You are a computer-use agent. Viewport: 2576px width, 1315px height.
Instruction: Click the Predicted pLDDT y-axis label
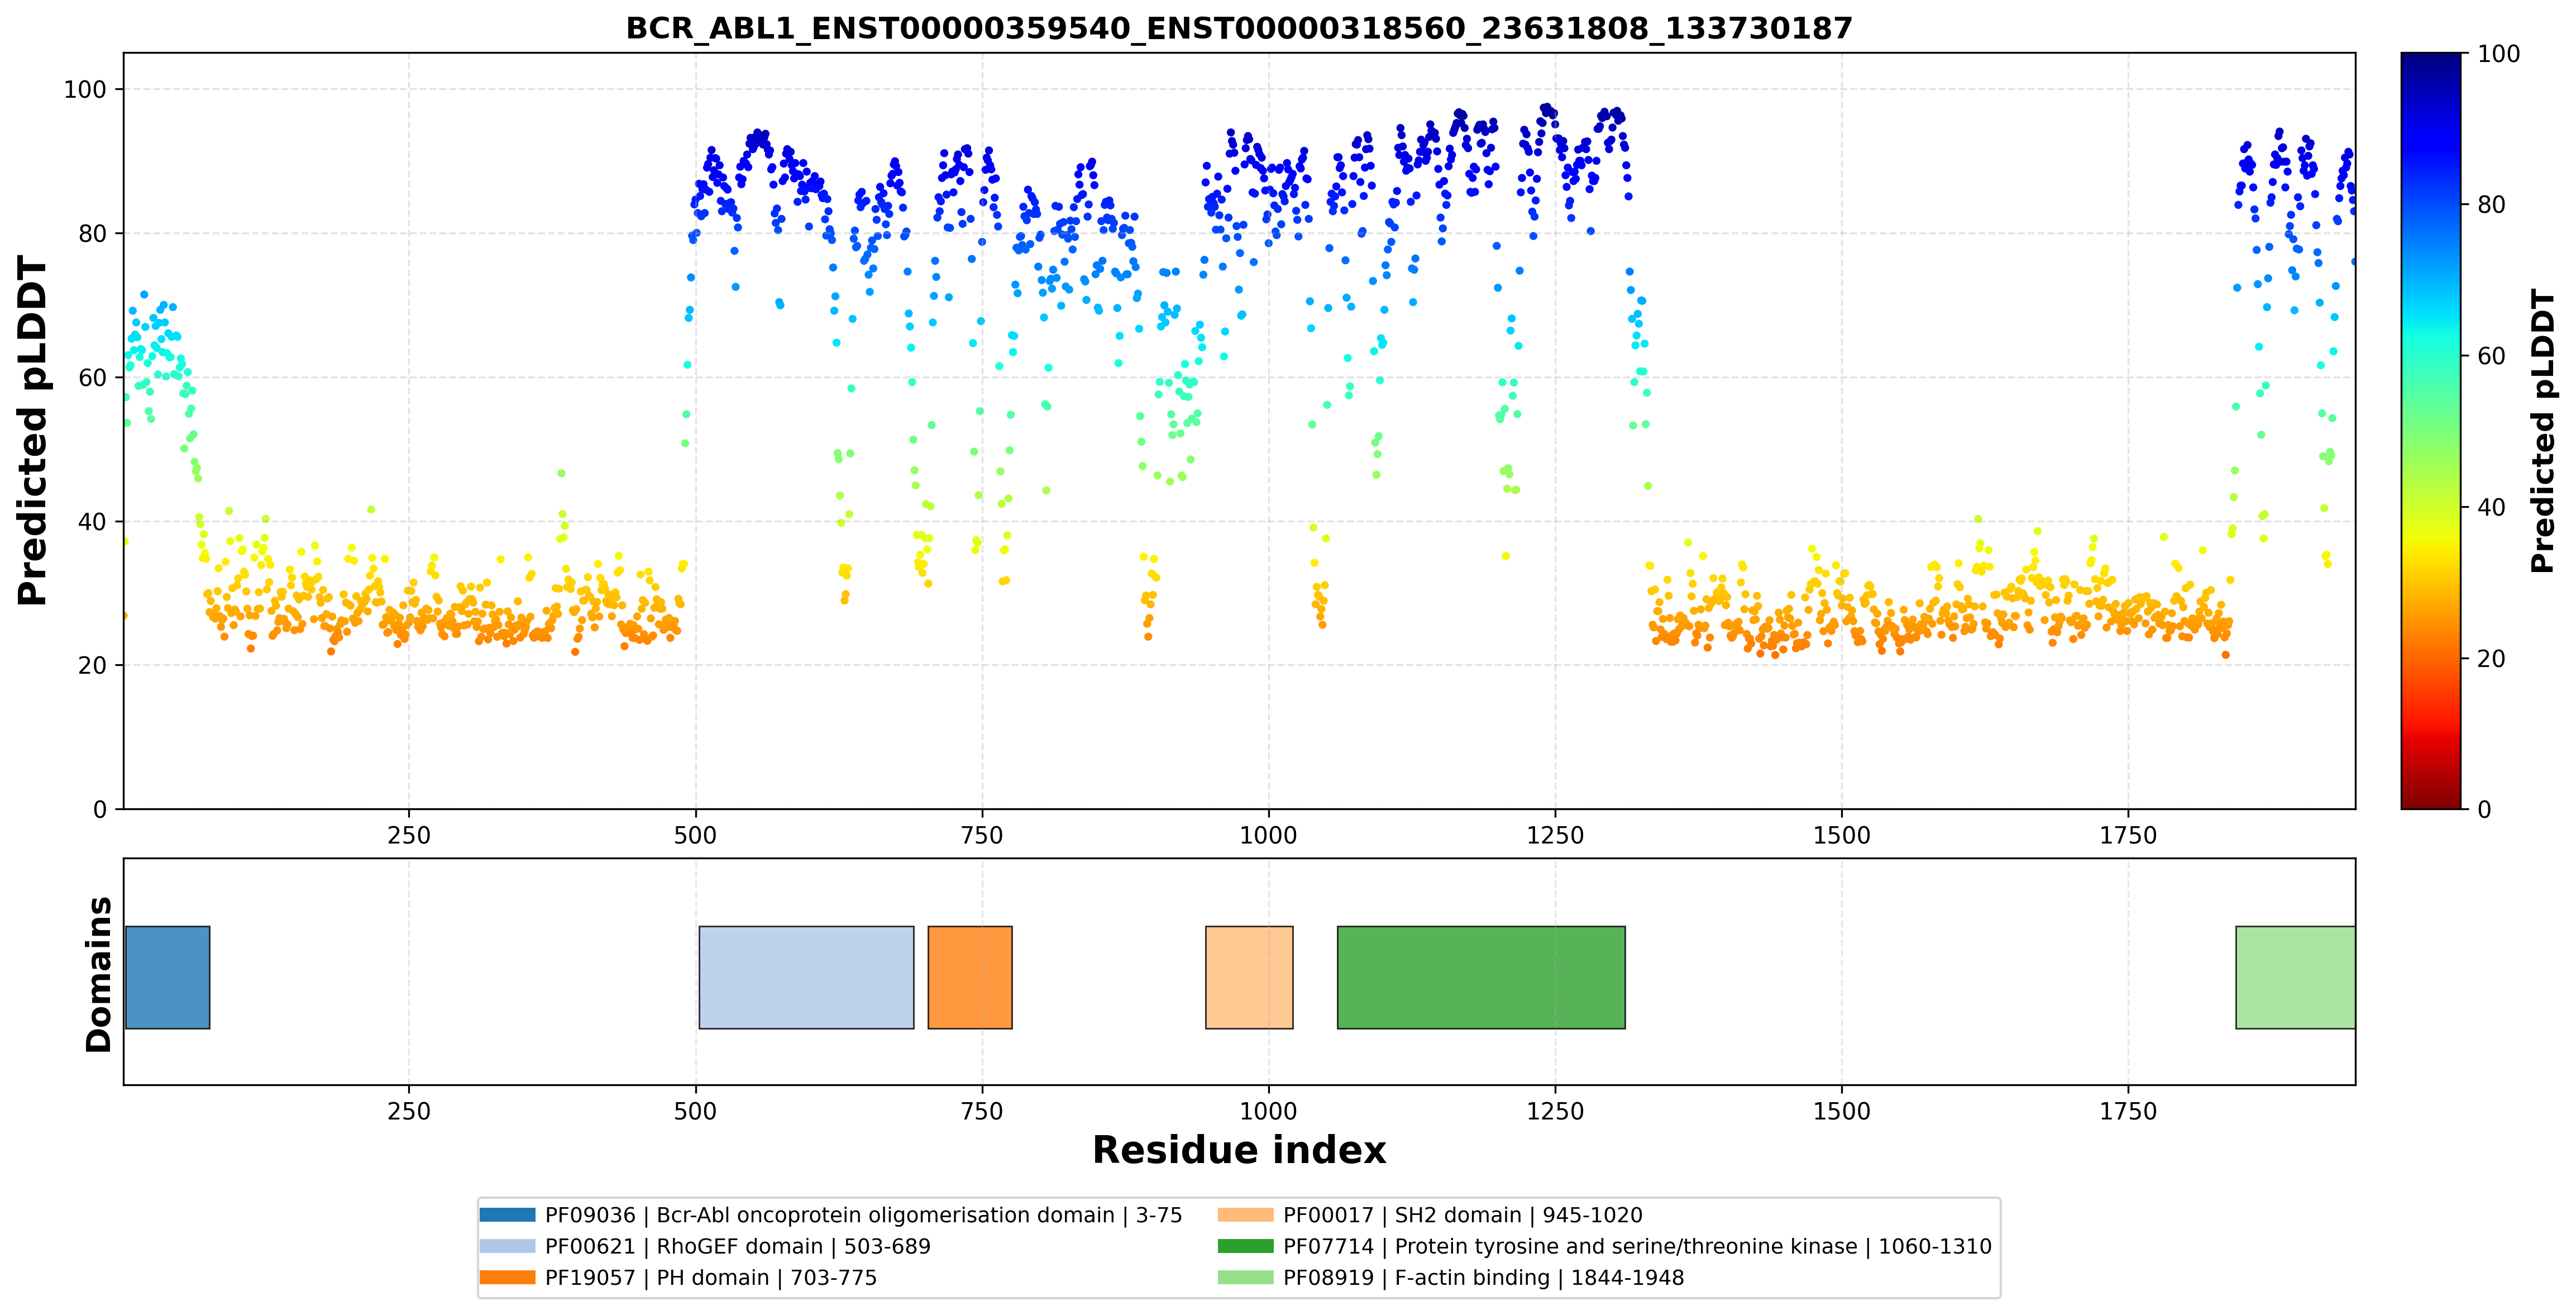coord(32,431)
